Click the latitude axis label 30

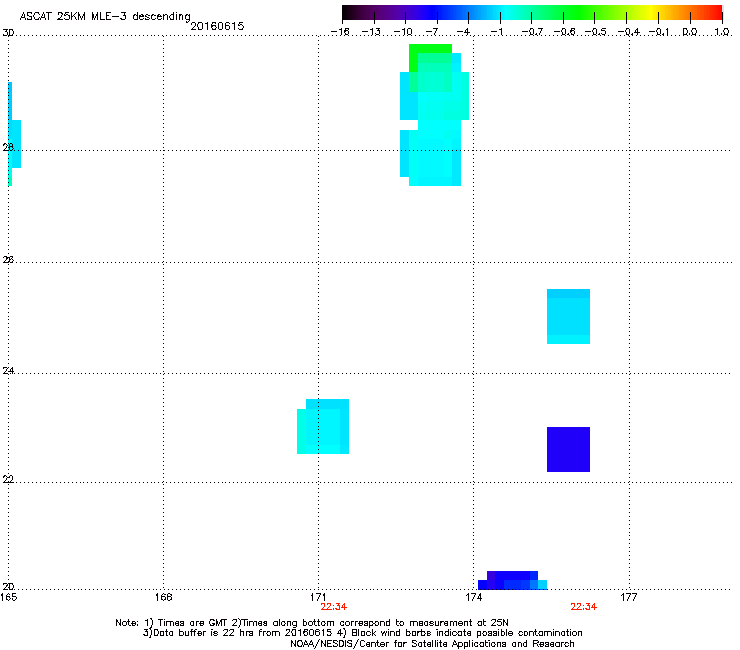8,33
